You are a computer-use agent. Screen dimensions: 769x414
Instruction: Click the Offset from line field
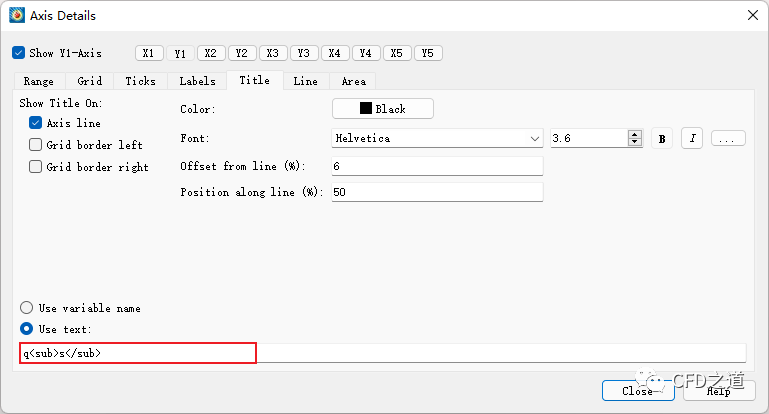(x=436, y=166)
